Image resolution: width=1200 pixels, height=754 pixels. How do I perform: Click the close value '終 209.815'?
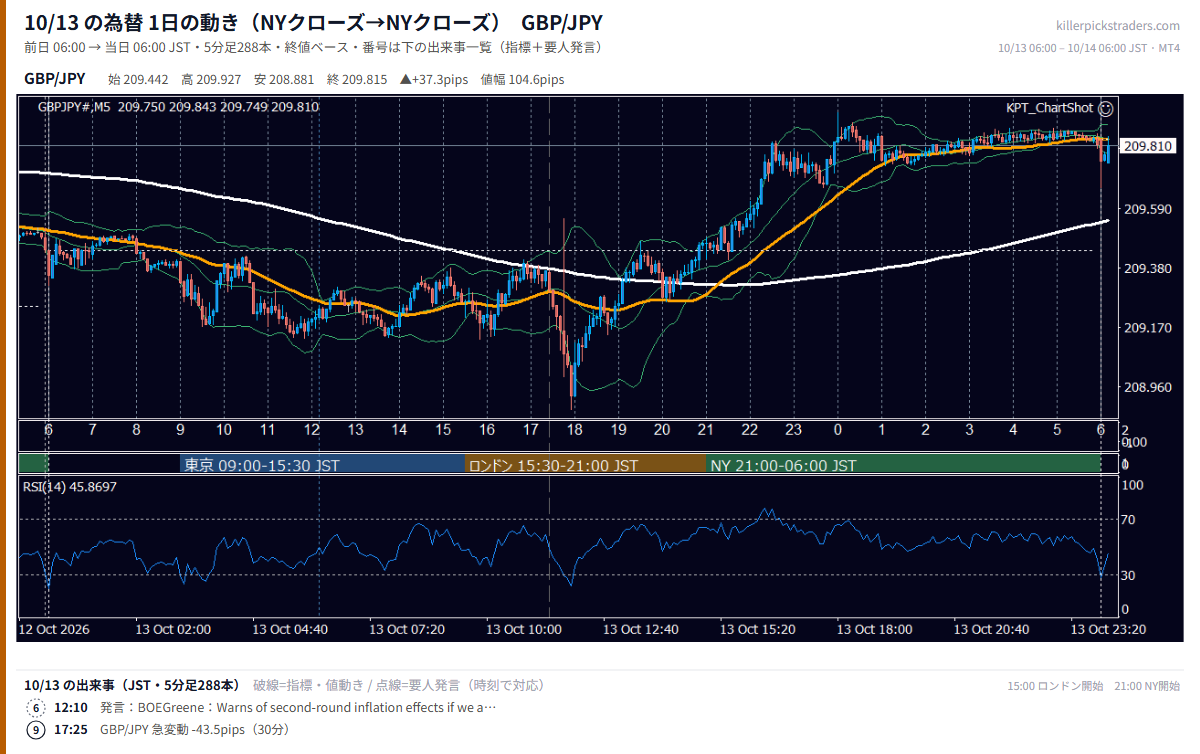coord(357,80)
